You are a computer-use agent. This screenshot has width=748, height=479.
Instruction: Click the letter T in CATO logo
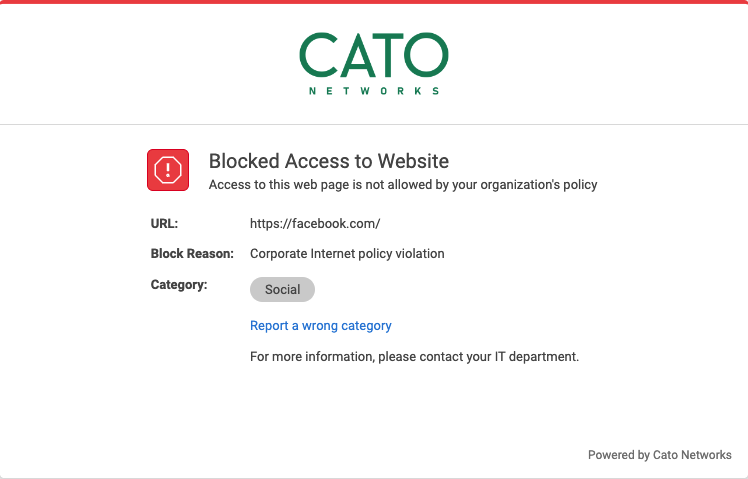tap(388, 56)
